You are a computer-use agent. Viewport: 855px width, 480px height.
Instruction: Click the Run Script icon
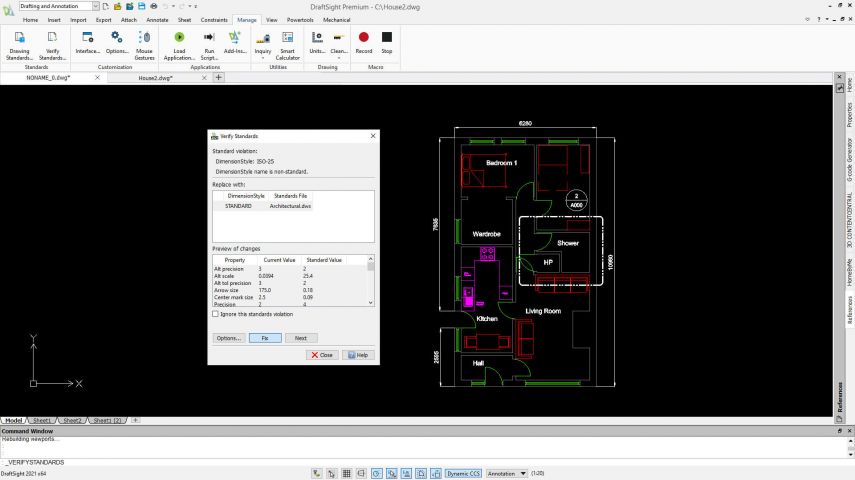(x=209, y=38)
